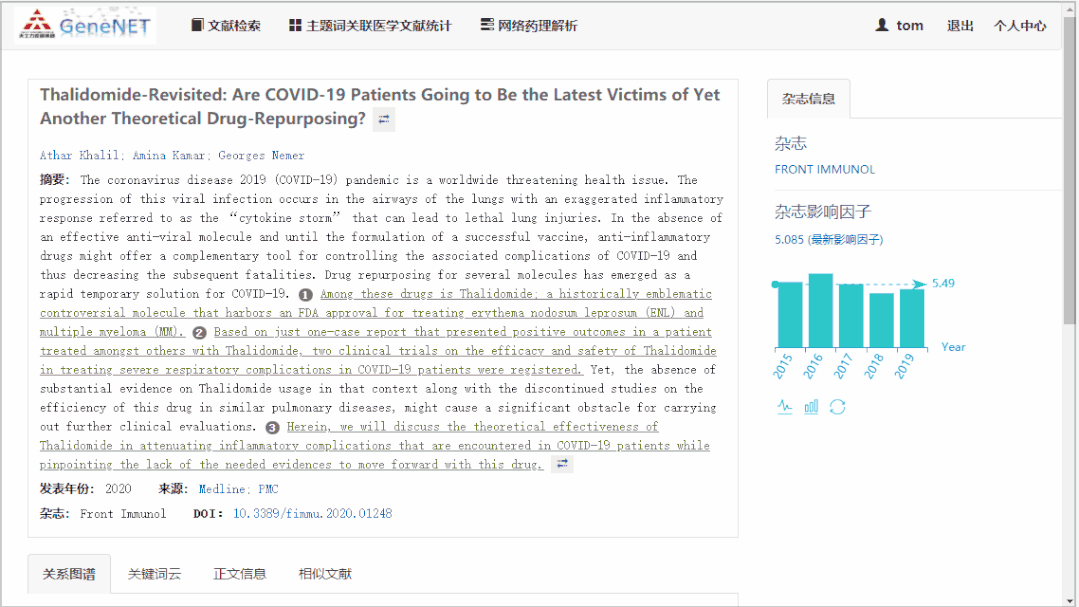Click the tom user account link
Image resolution: width=1079 pixels, height=607 pixels.
pyautogui.click(x=899, y=25)
